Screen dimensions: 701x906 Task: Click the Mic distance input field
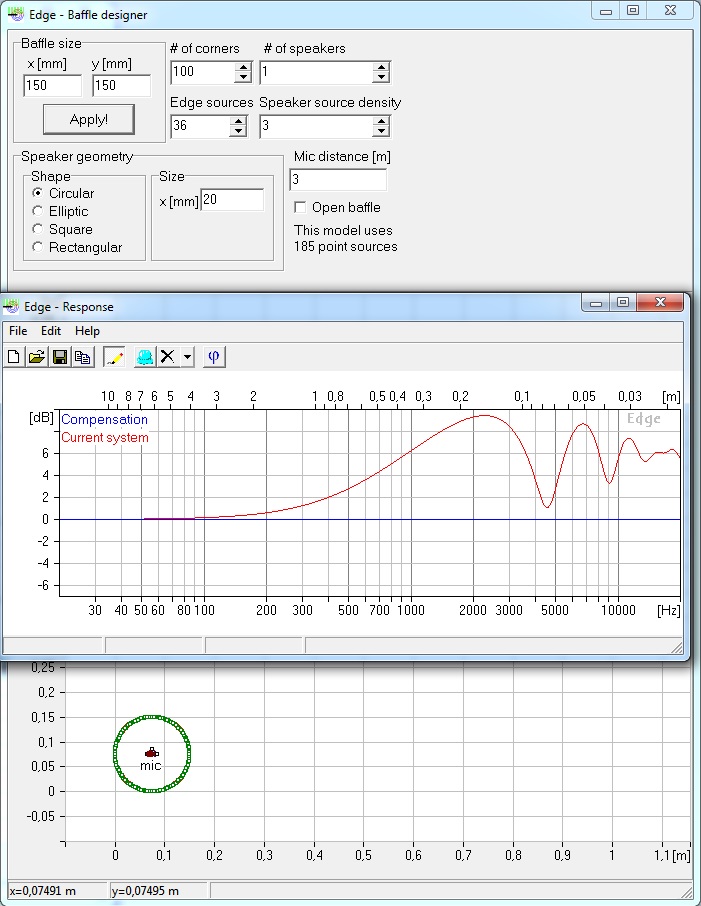337,180
